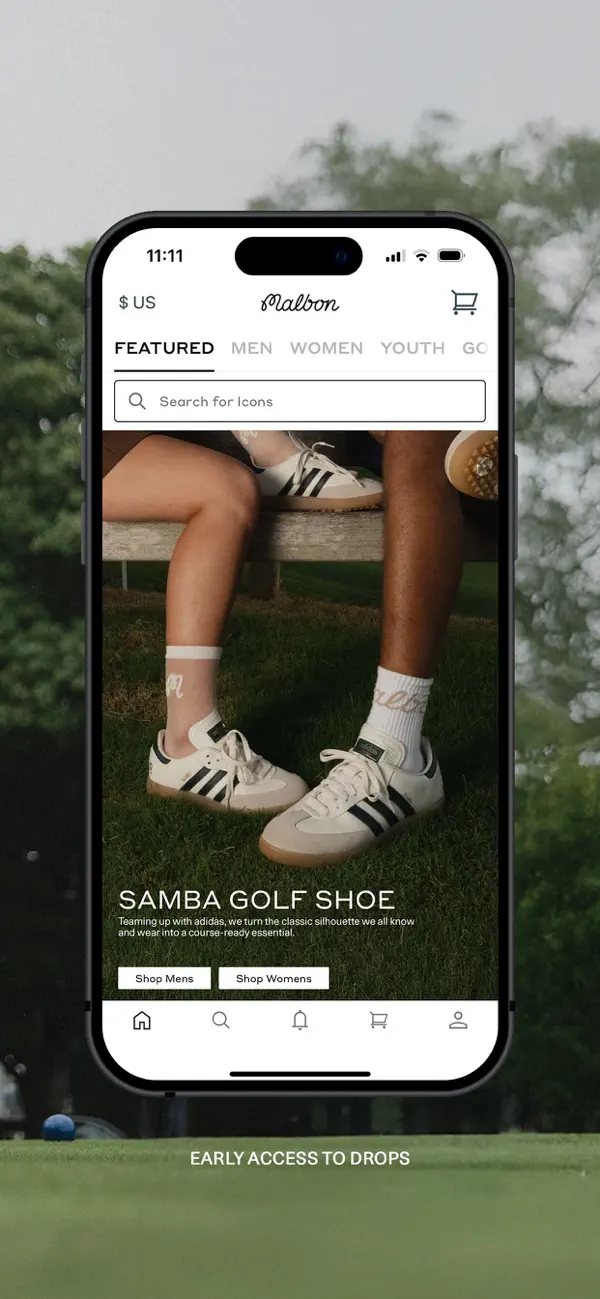Viewport: 600px width, 1299px height.
Task: Tap the magnifier icon in search field
Action: pos(137,401)
